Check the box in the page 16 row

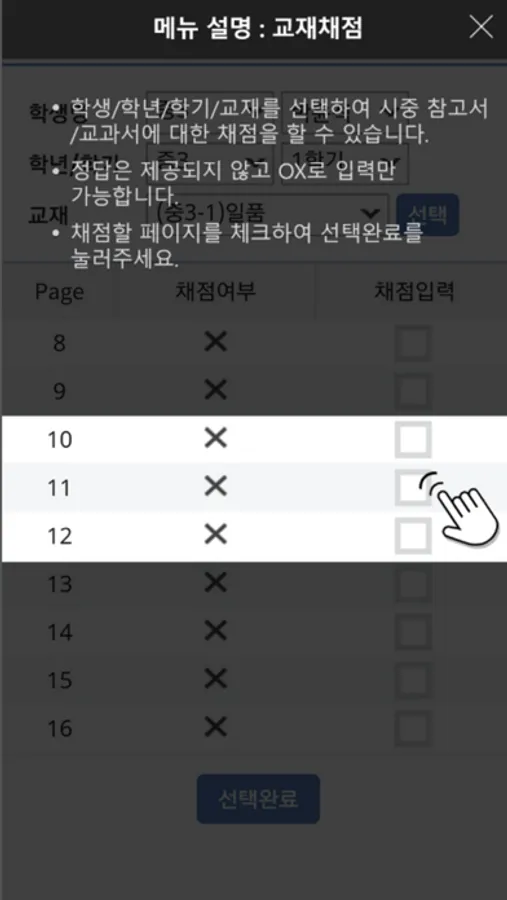point(413,728)
